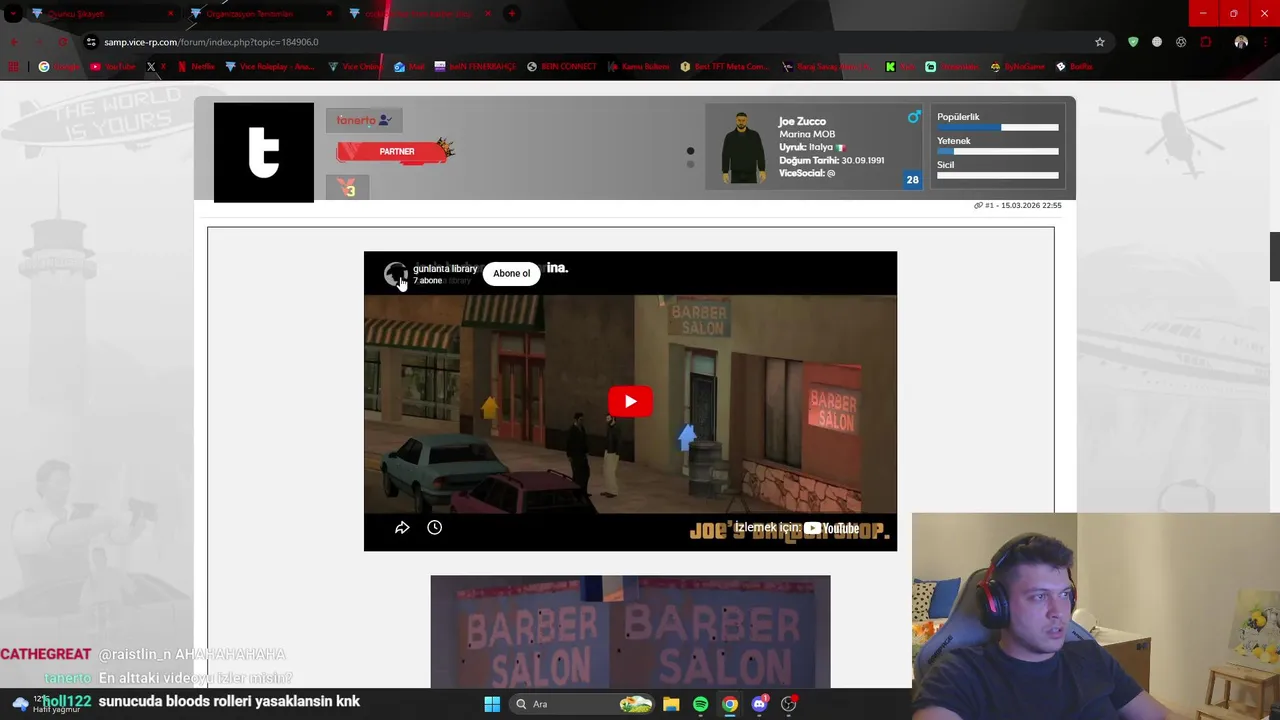The height and width of the screenshot is (720, 1280).
Task: Open OBS Studio from the taskbar
Action: click(789, 704)
